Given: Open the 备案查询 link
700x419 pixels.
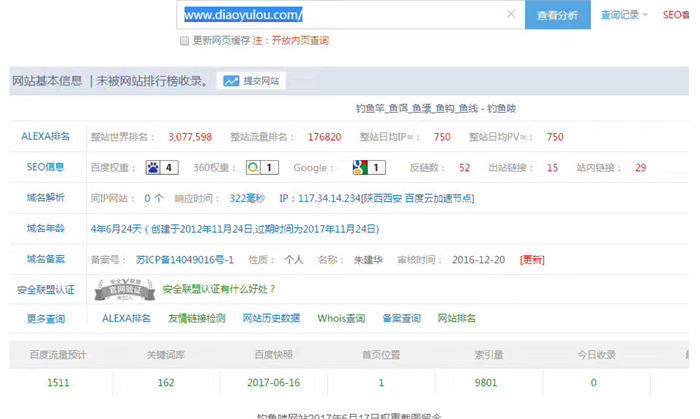Looking at the screenshot, I should 401,319.
